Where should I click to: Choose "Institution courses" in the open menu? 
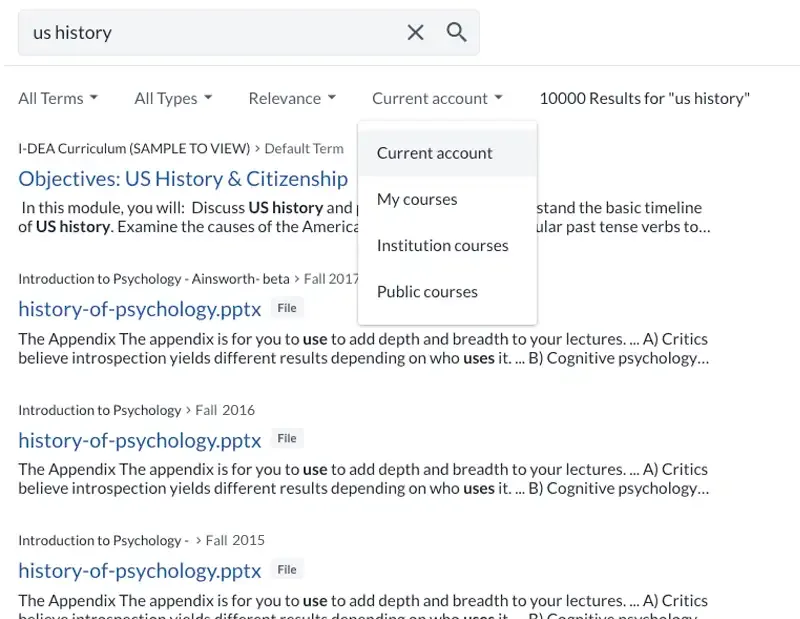(442, 245)
